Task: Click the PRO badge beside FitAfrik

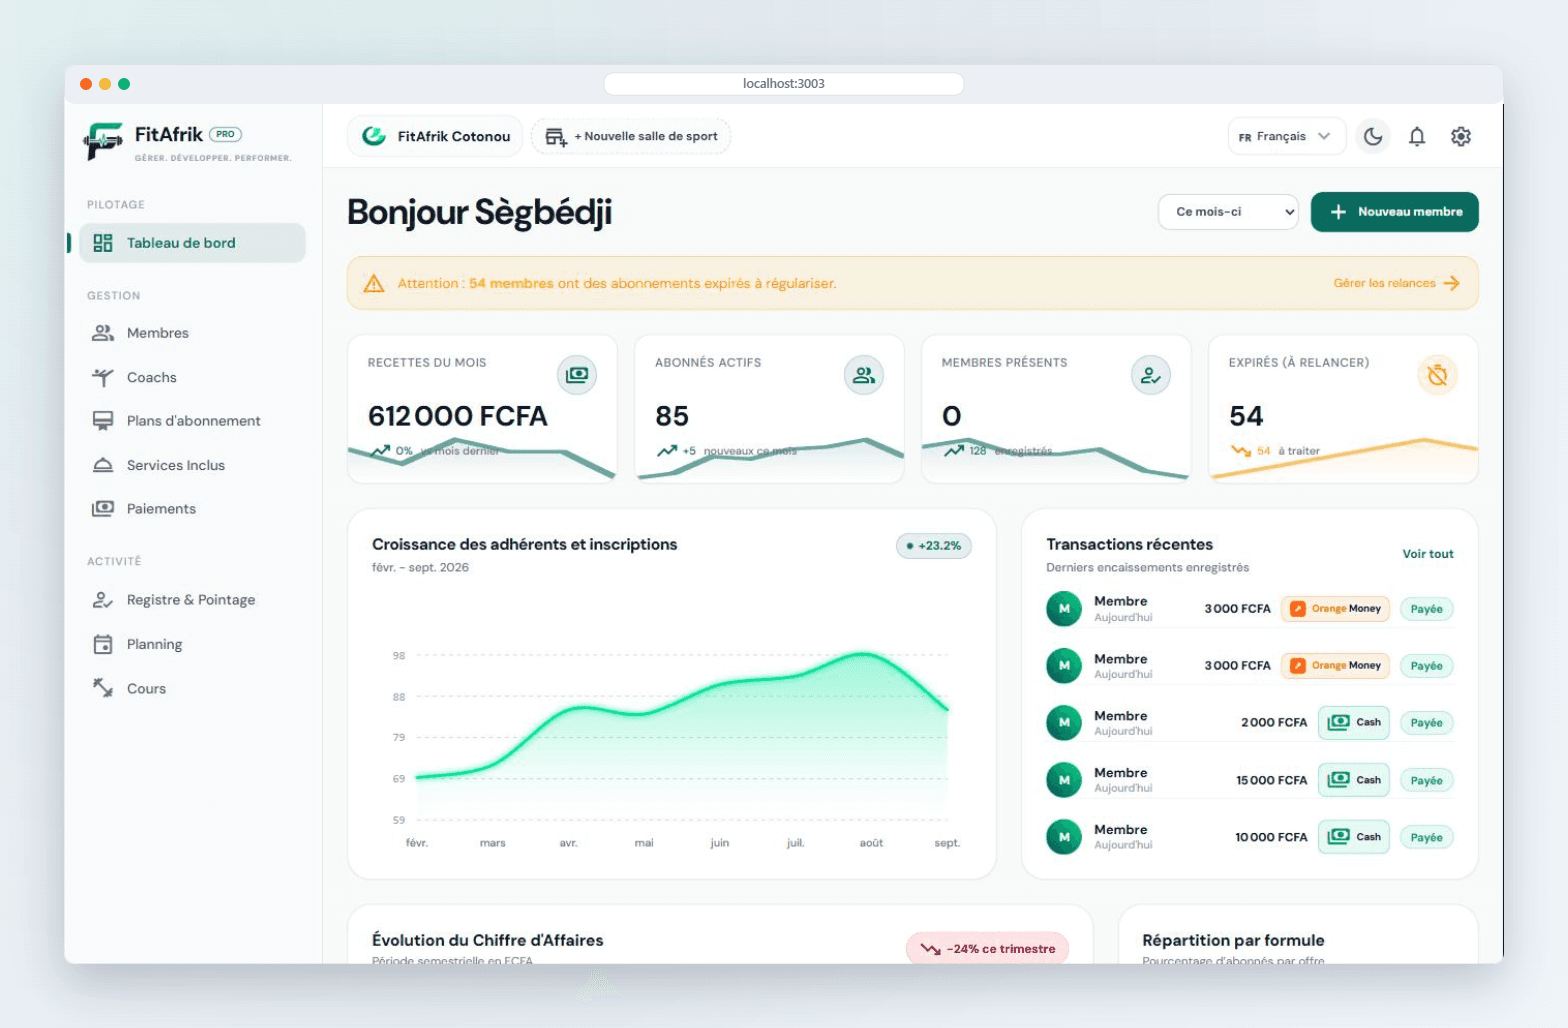Action: tap(225, 134)
